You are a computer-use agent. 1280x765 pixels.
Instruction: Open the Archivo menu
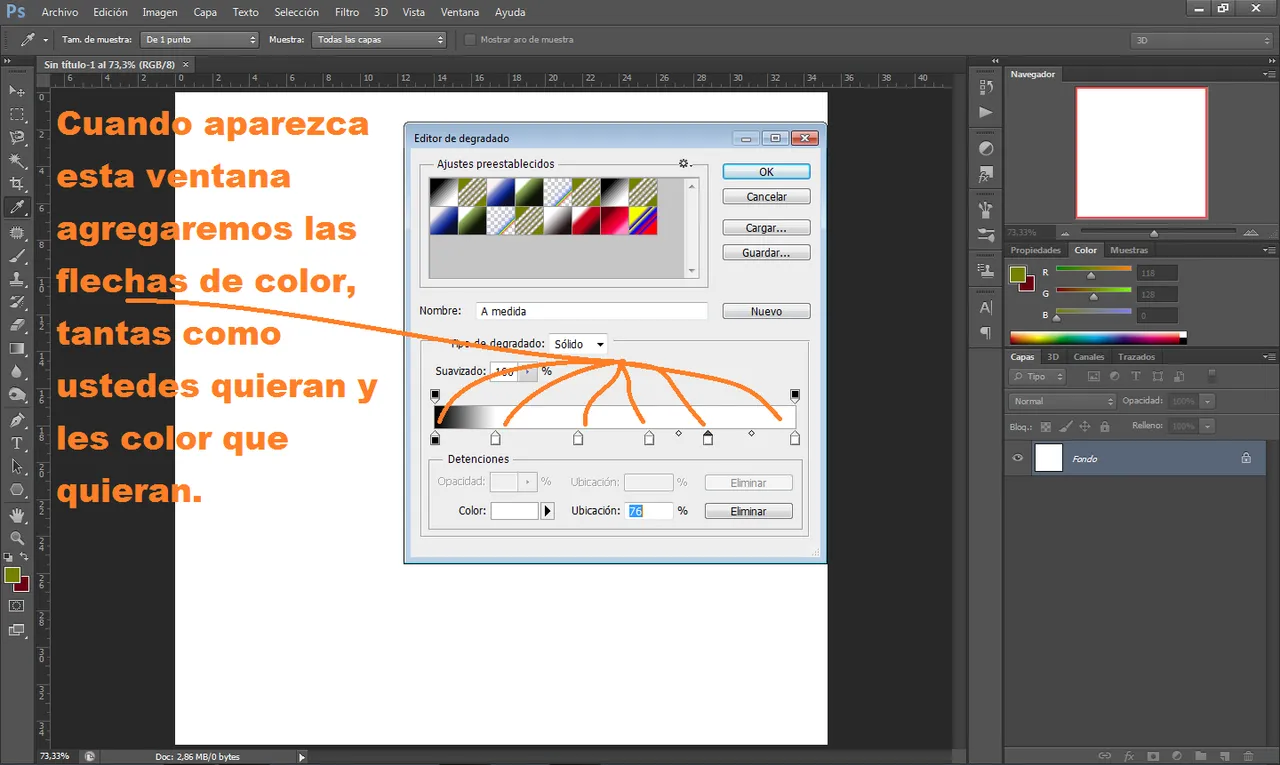pos(60,12)
